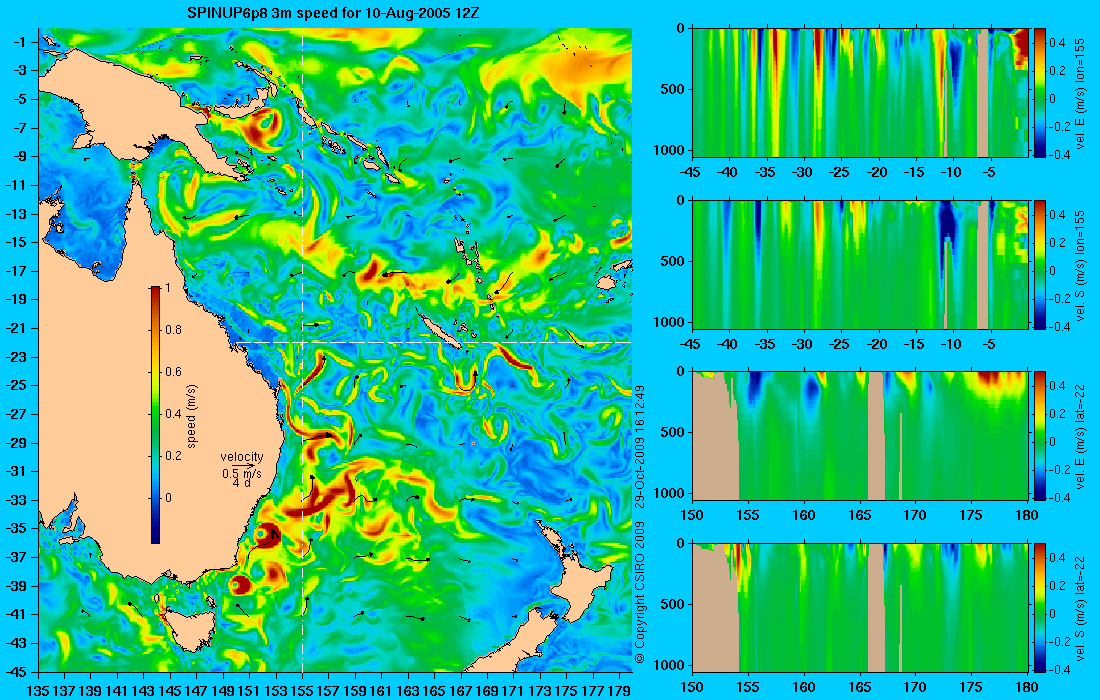This screenshot has width=1100, height=700.
Task: Click the "velocity" legend label
Action: 242,457
